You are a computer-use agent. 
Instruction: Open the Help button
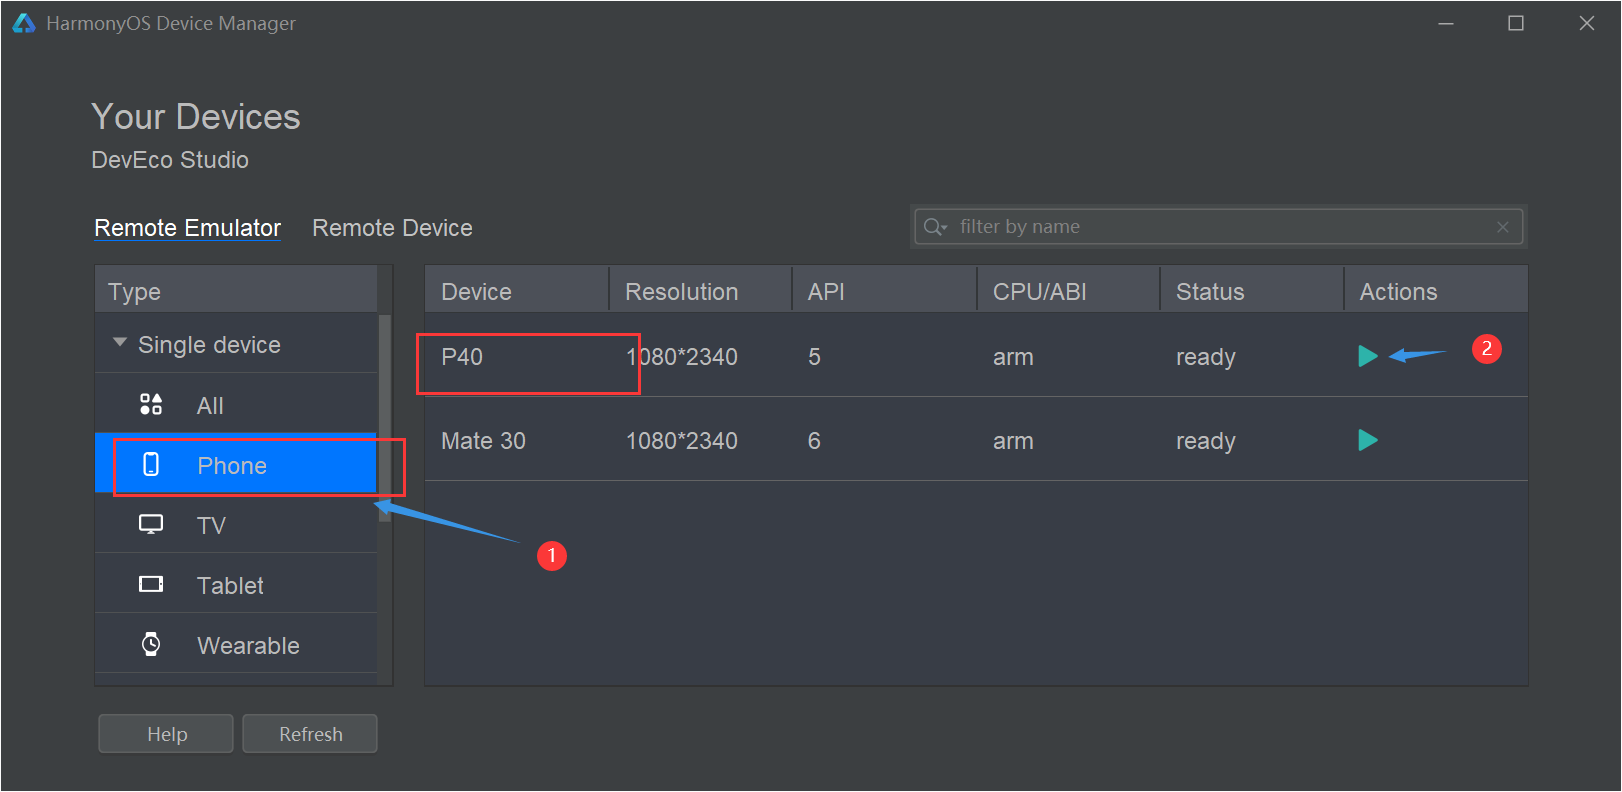(x=166, y=733)
